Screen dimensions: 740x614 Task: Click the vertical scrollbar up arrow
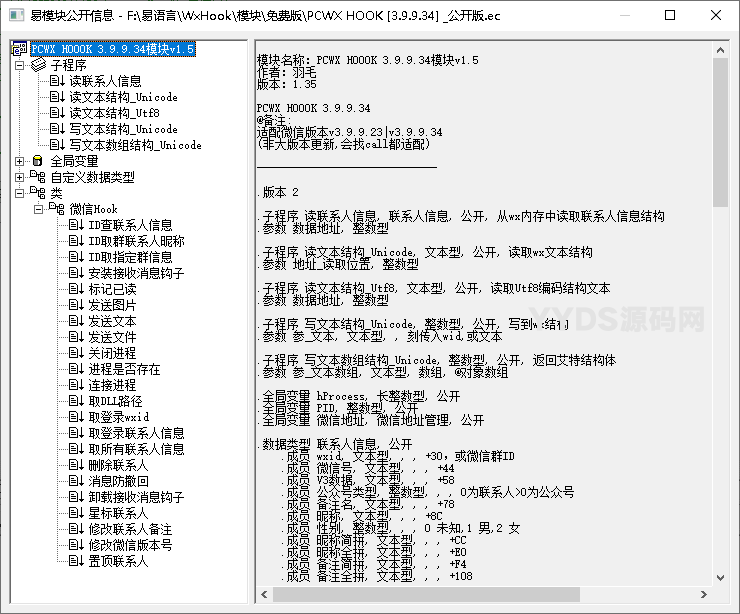[x=720, y=50]
